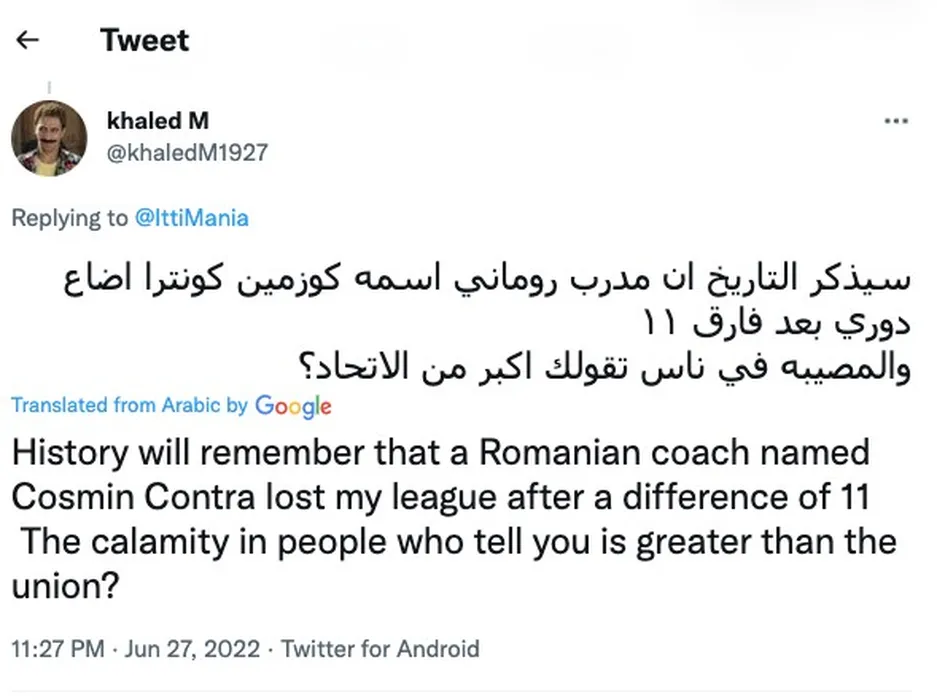Click the first line of Arabic text

point(487,279)
